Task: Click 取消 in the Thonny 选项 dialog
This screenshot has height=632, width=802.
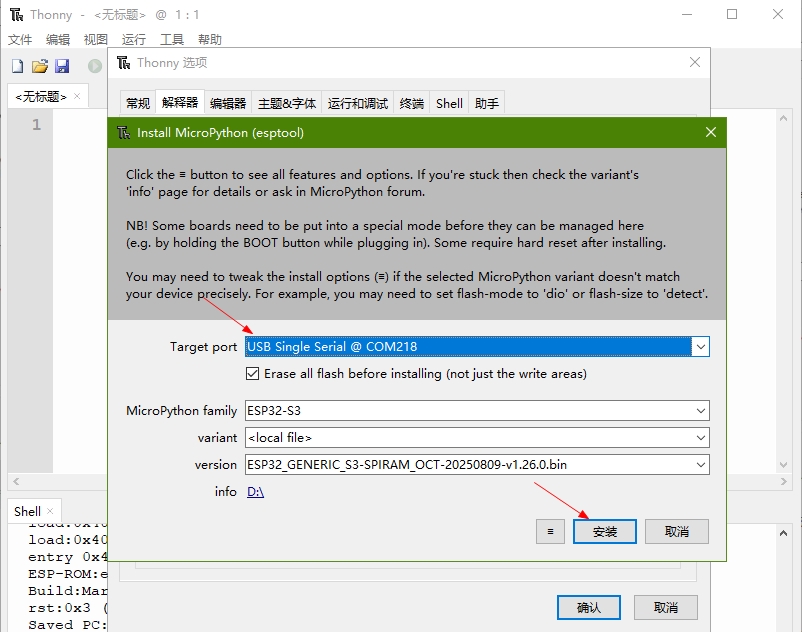Action: coord(666,607)
